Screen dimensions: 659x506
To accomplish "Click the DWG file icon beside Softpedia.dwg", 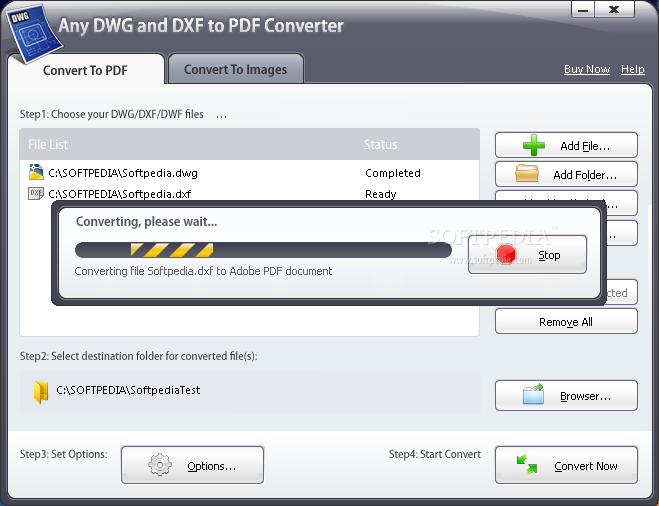I will tap(36, 172).
